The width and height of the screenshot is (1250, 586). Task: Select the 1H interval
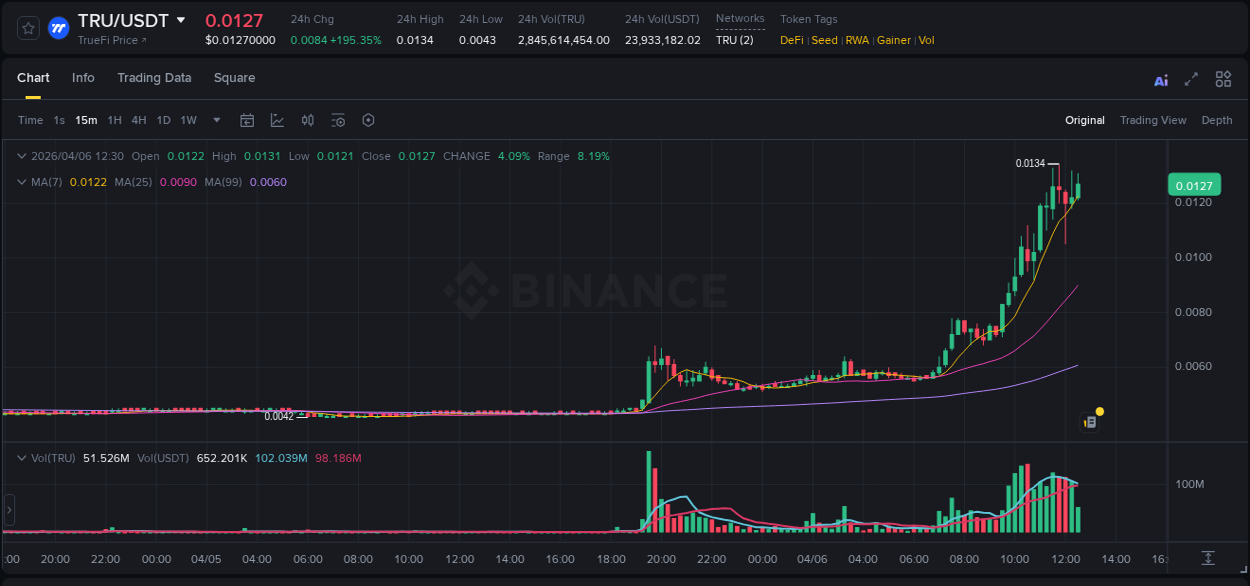click(x=115, y=120)
